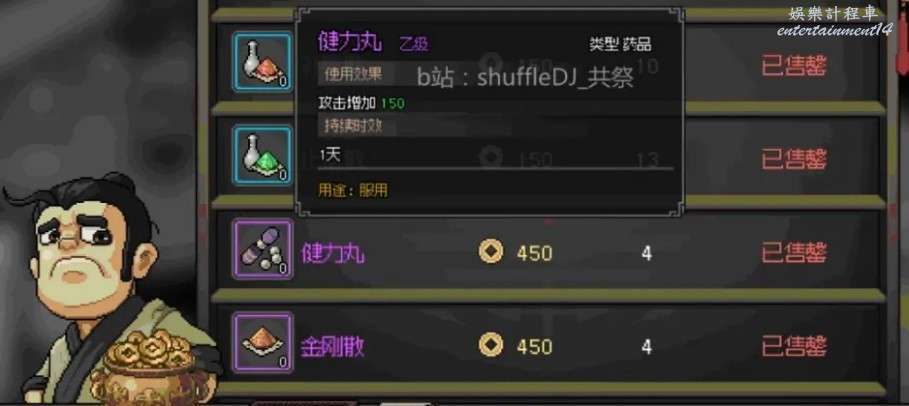Click the red scrollbar handle at right edge

point(903,38)
